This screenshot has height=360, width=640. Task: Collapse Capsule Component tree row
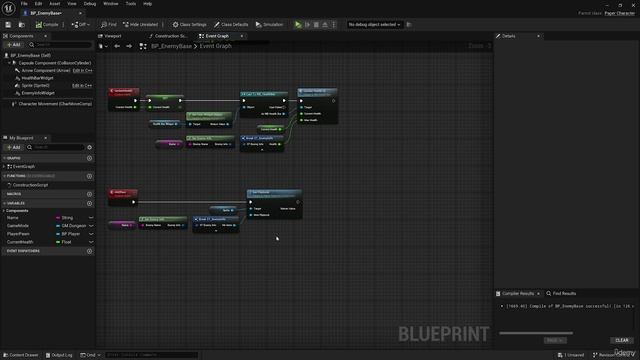(9, 63)
